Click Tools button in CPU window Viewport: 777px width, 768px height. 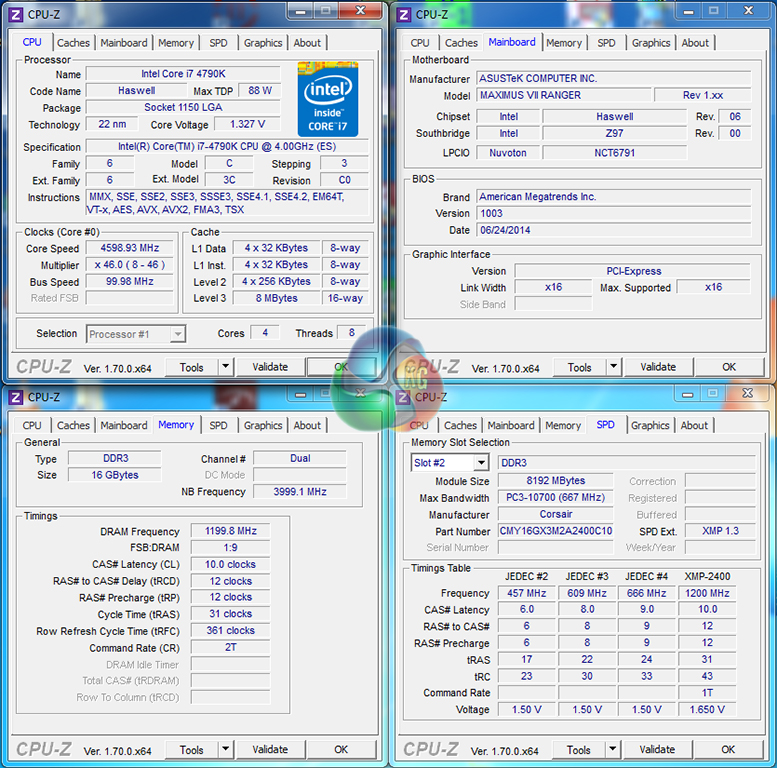pos(192,368)
